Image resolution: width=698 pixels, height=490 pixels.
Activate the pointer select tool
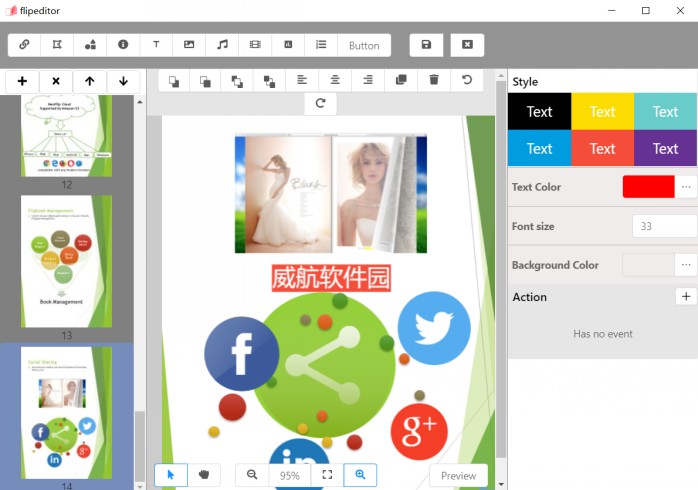coord(171,475)
